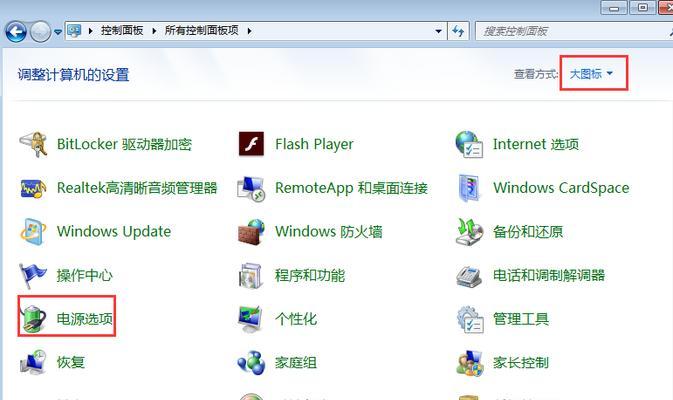Viewport: 673px width, 400px height.
Task: Select 控制面板 breadcrumb item
Action: (x=122, y=30)
